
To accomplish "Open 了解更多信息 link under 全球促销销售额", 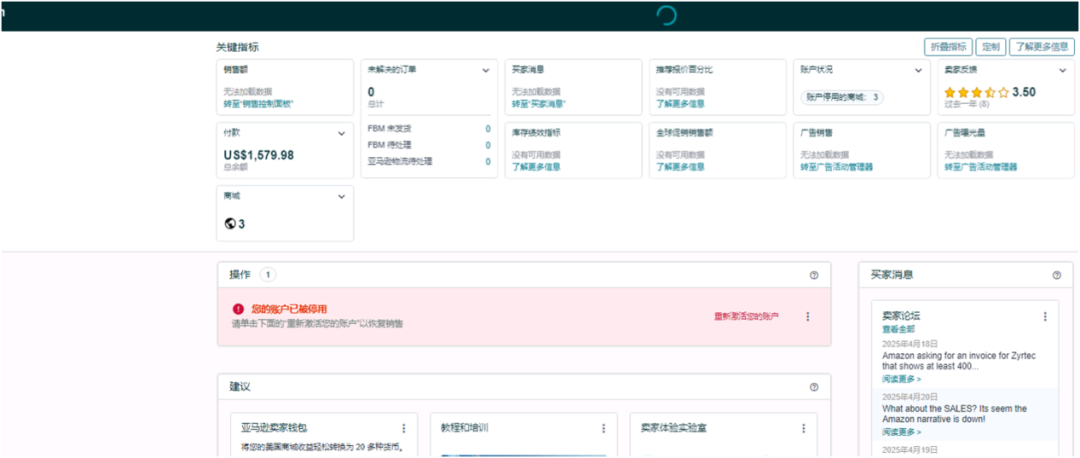I will 681,167.
